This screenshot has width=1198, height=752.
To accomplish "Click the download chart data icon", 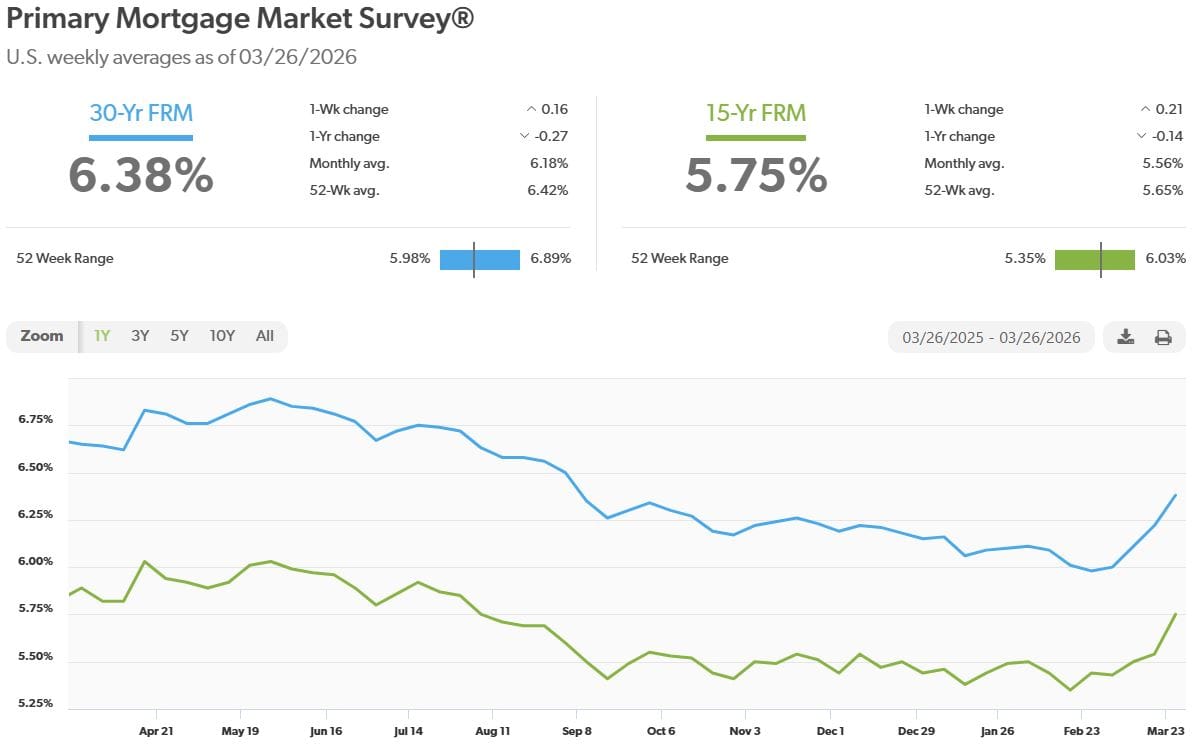I will (x=1125, y=337).
